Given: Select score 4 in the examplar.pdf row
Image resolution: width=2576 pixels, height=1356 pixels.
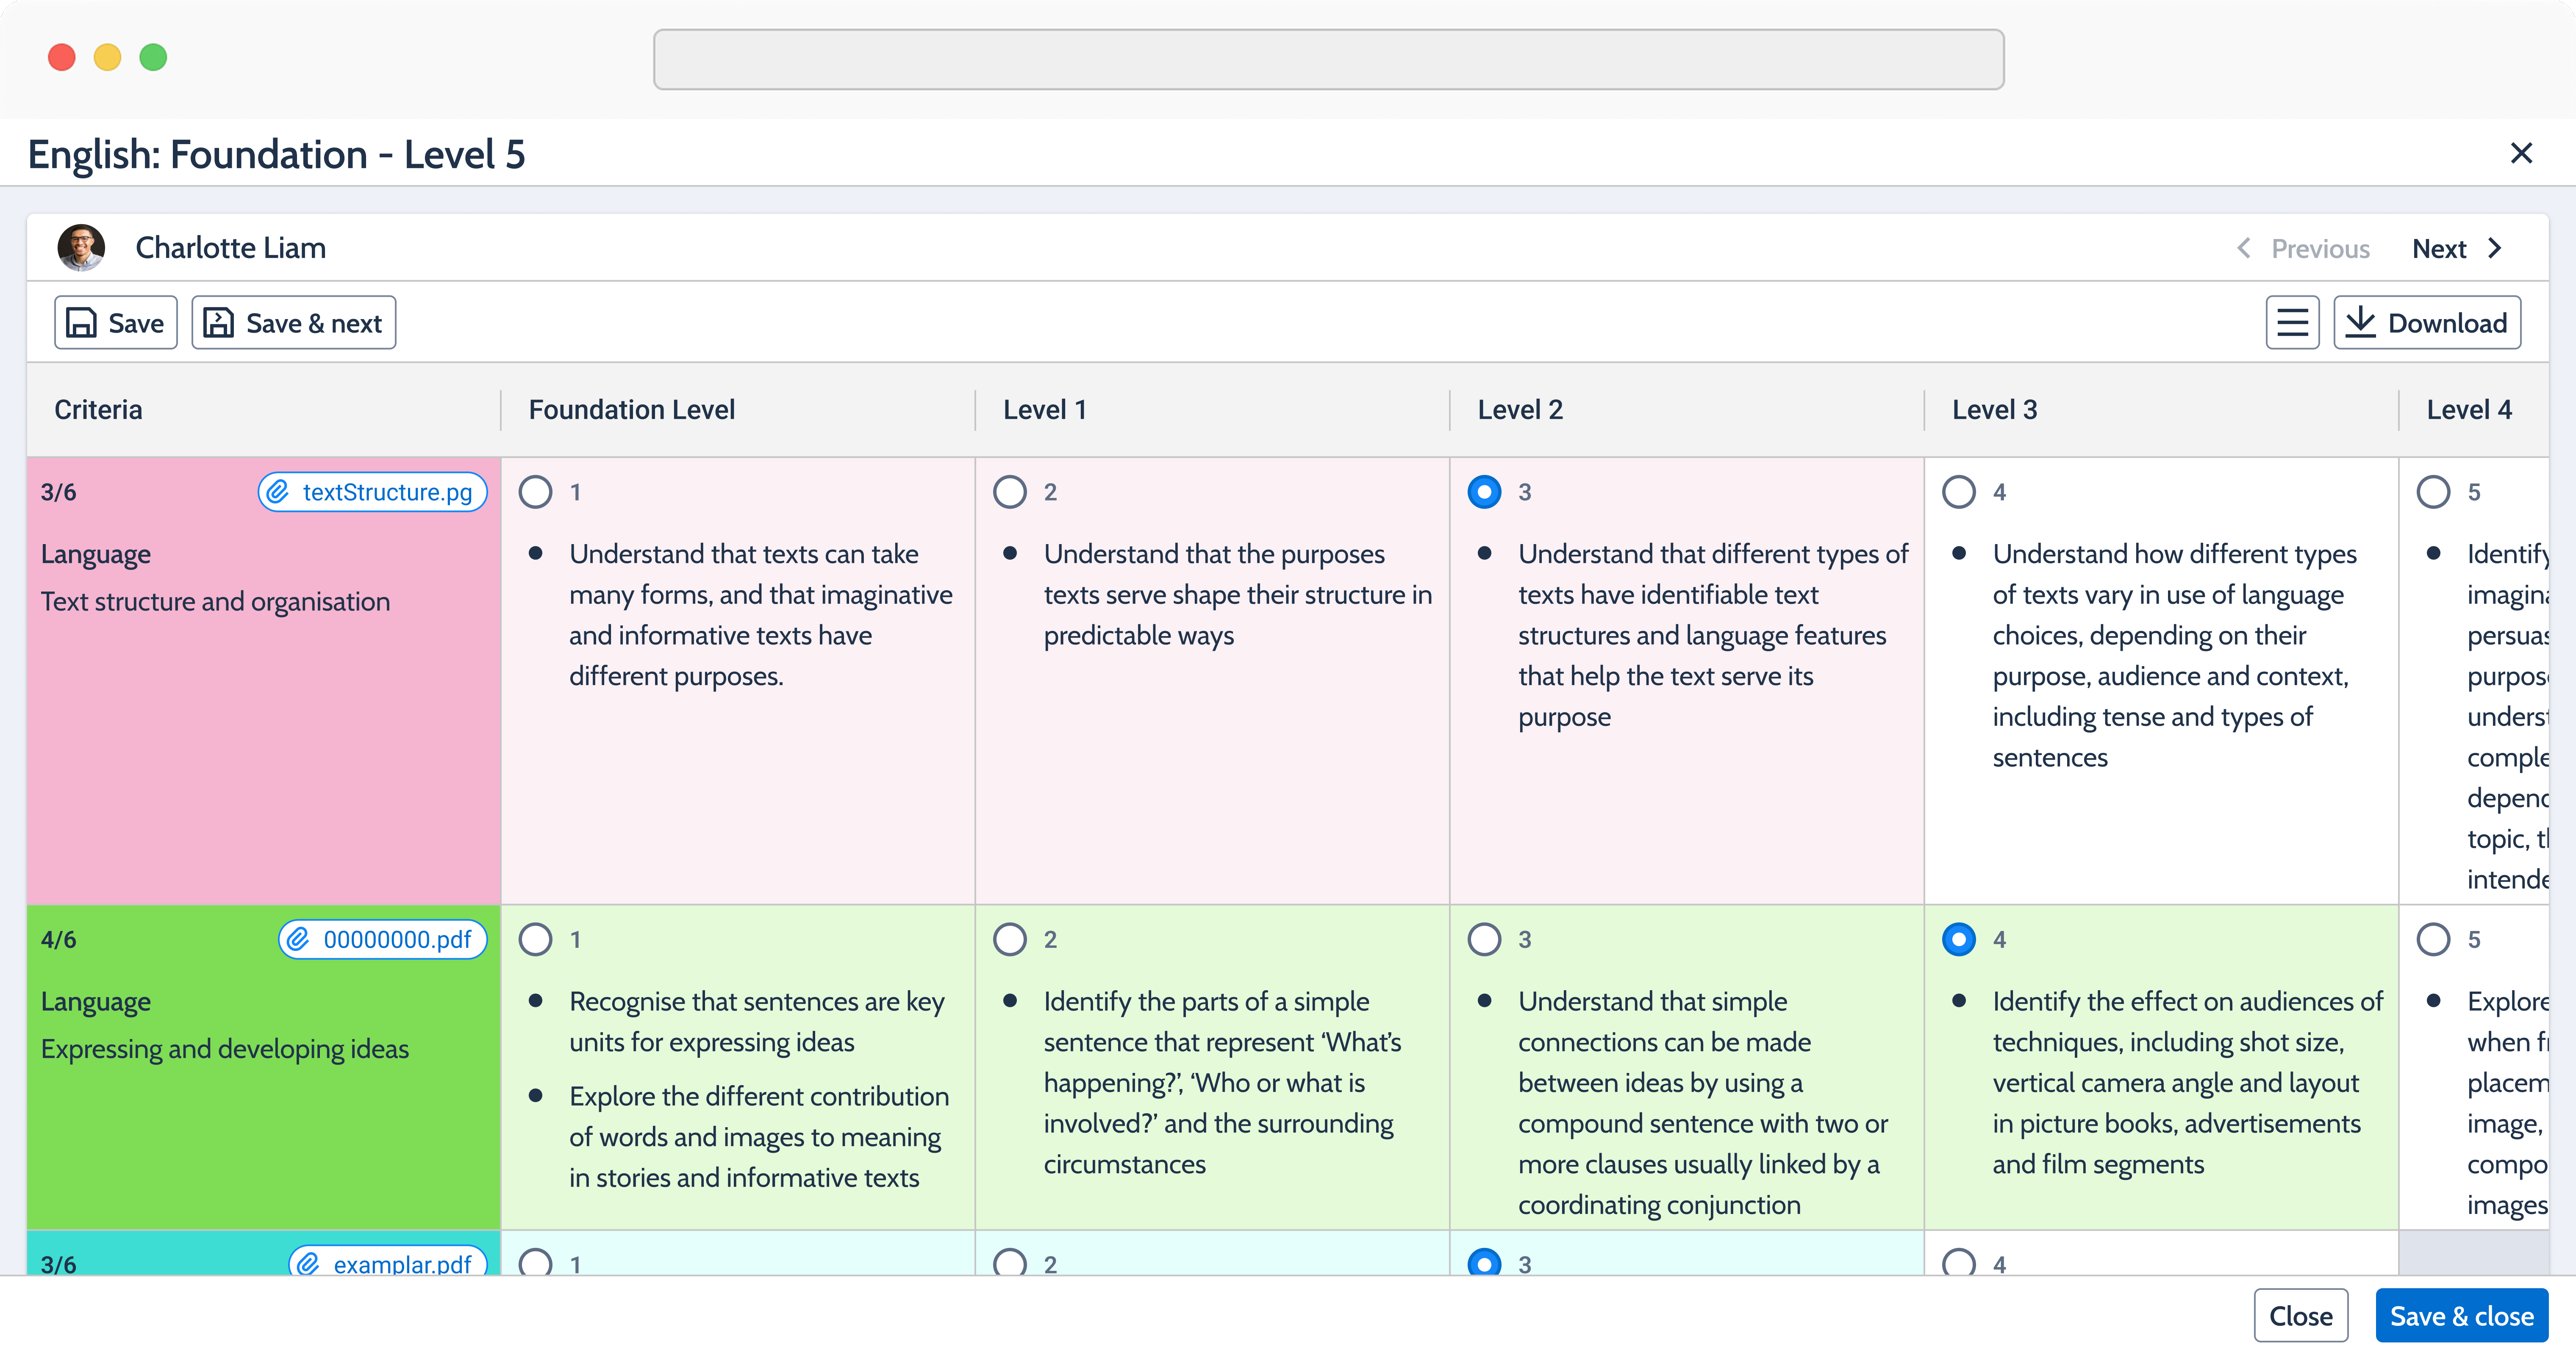Looking at the screenshot, I should pos(1959,1262).
